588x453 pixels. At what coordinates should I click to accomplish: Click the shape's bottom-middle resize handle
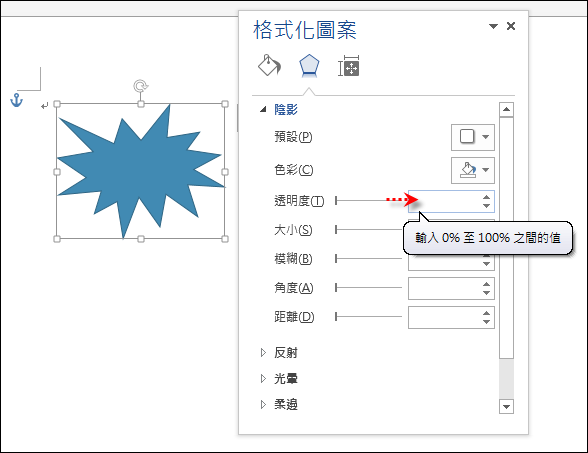coord(141,238)
